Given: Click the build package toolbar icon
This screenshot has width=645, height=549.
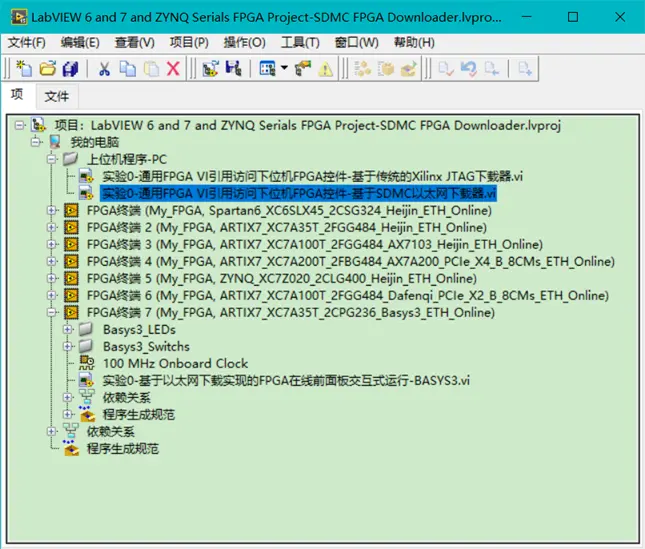Looking at the screenshot, I should pyautogui.click(x=386, y=68).
